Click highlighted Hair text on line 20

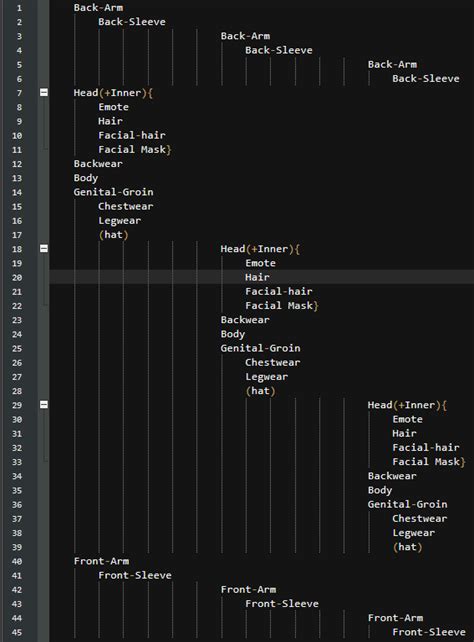(257, 277)
